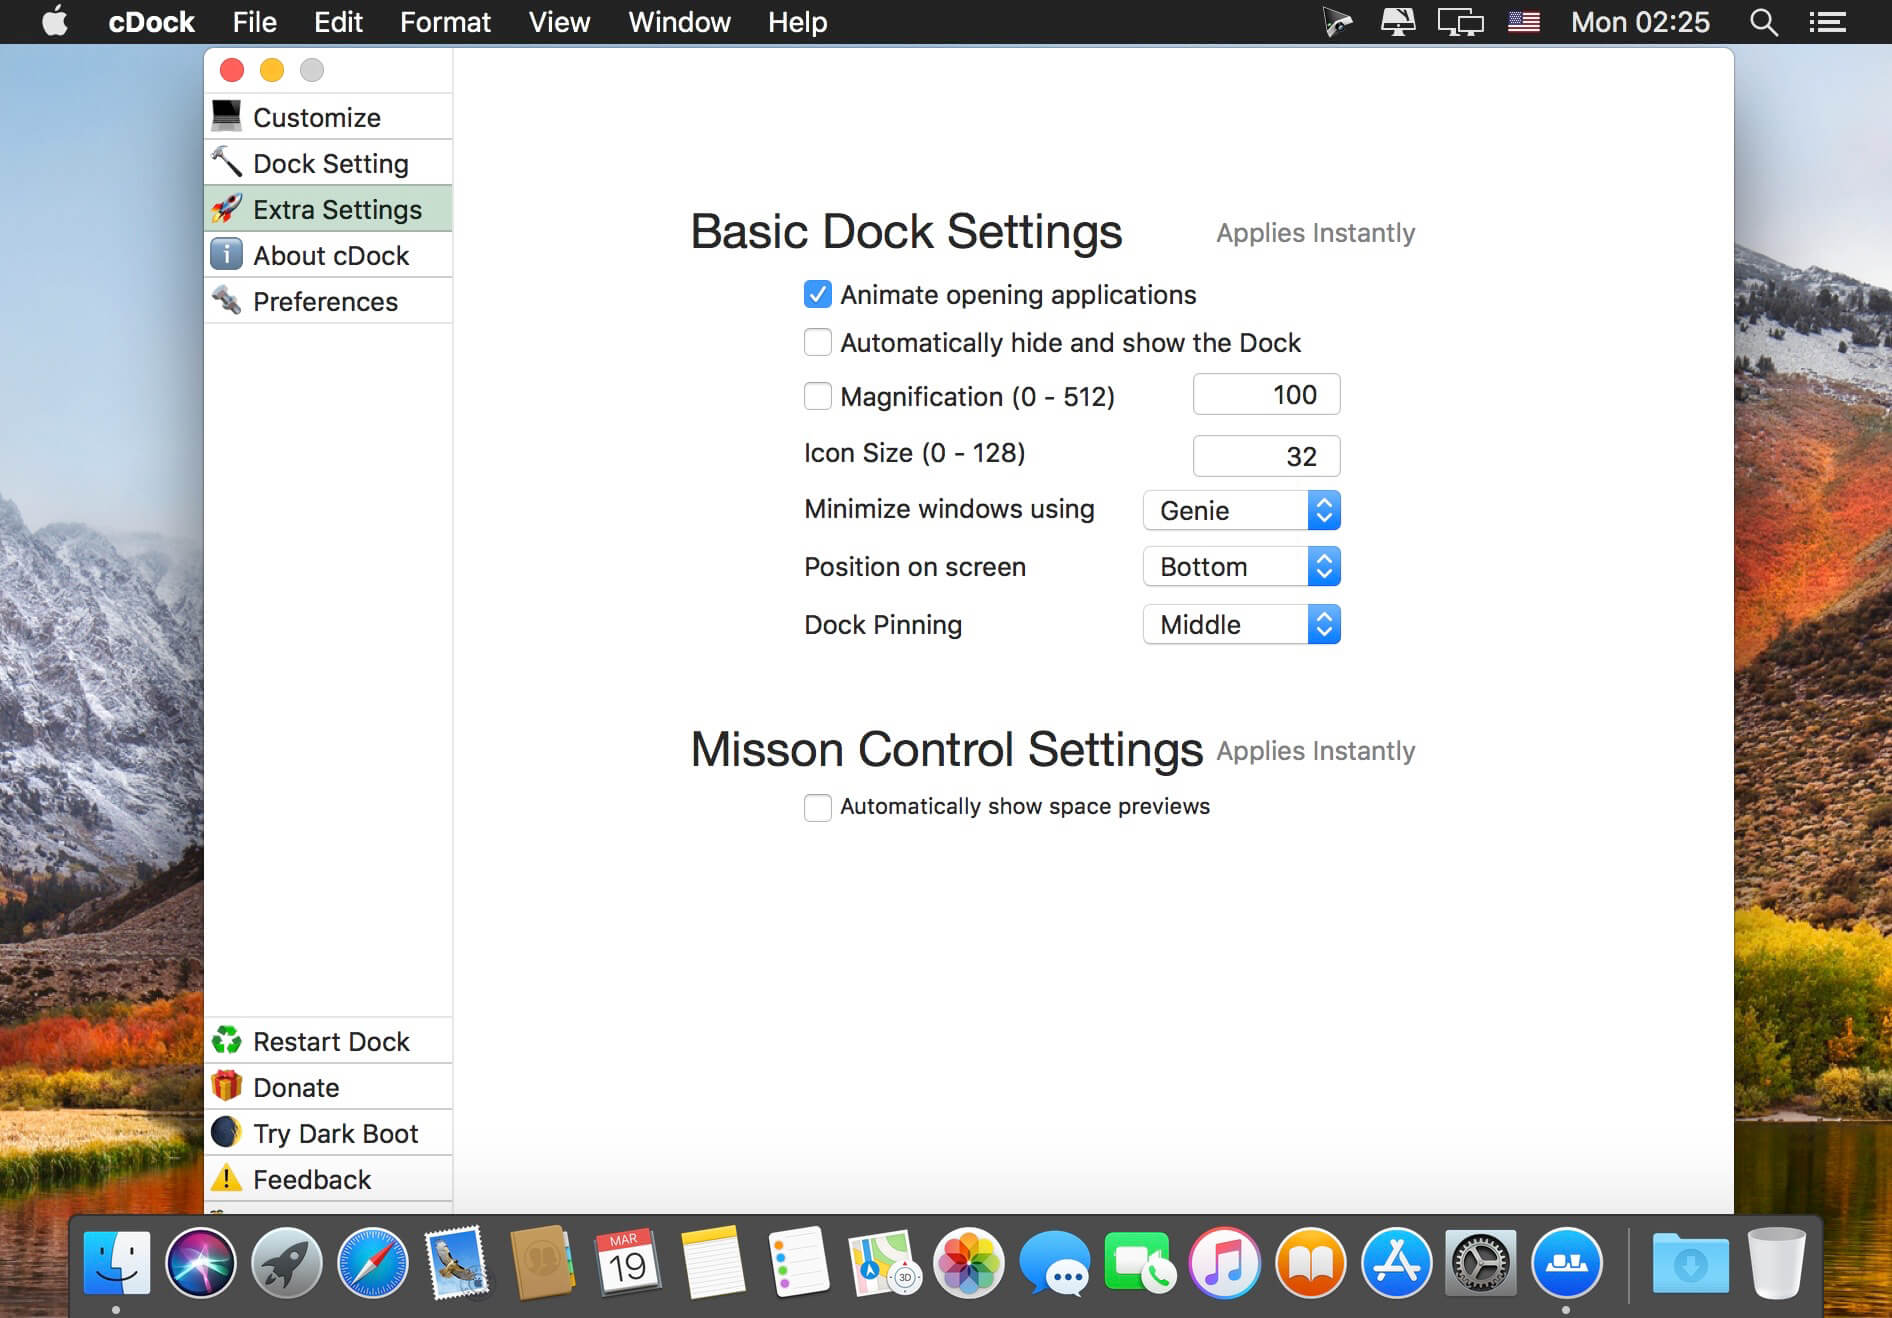
Task: Open the Help menu
Action: [797, 22]
